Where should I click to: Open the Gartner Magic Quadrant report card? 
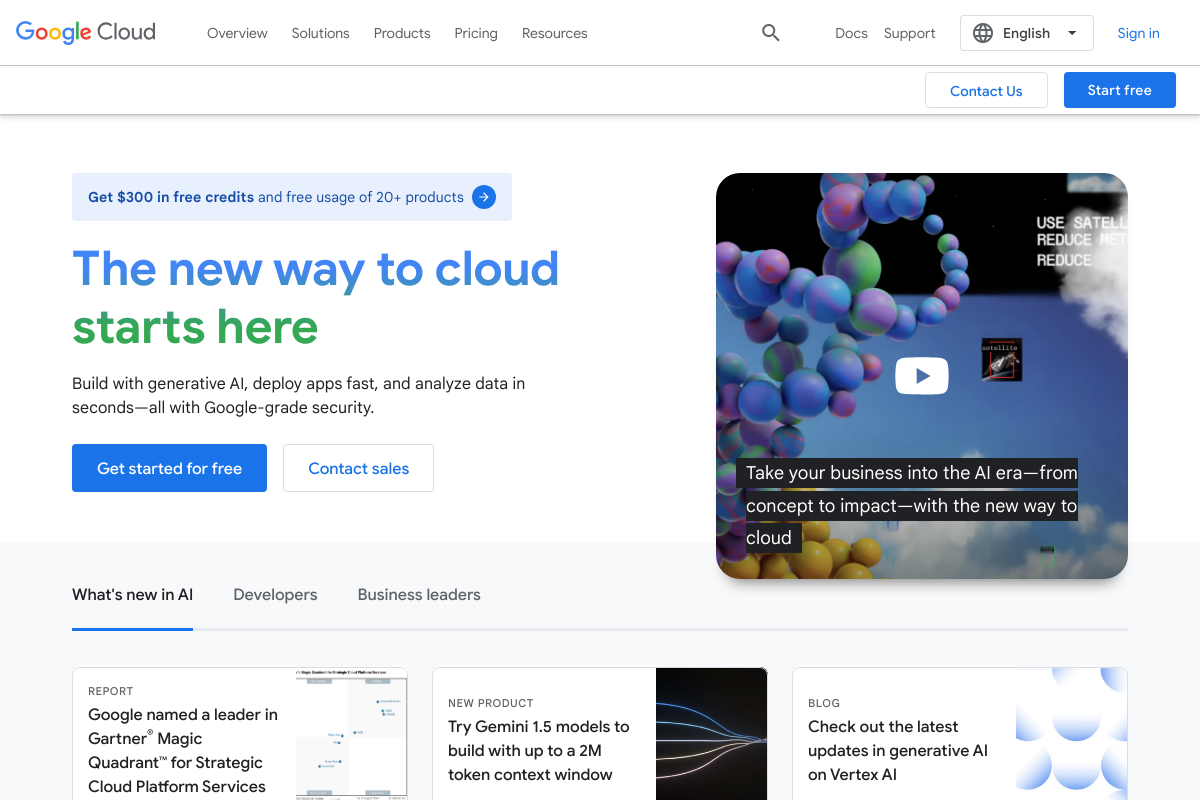[240, 734]
